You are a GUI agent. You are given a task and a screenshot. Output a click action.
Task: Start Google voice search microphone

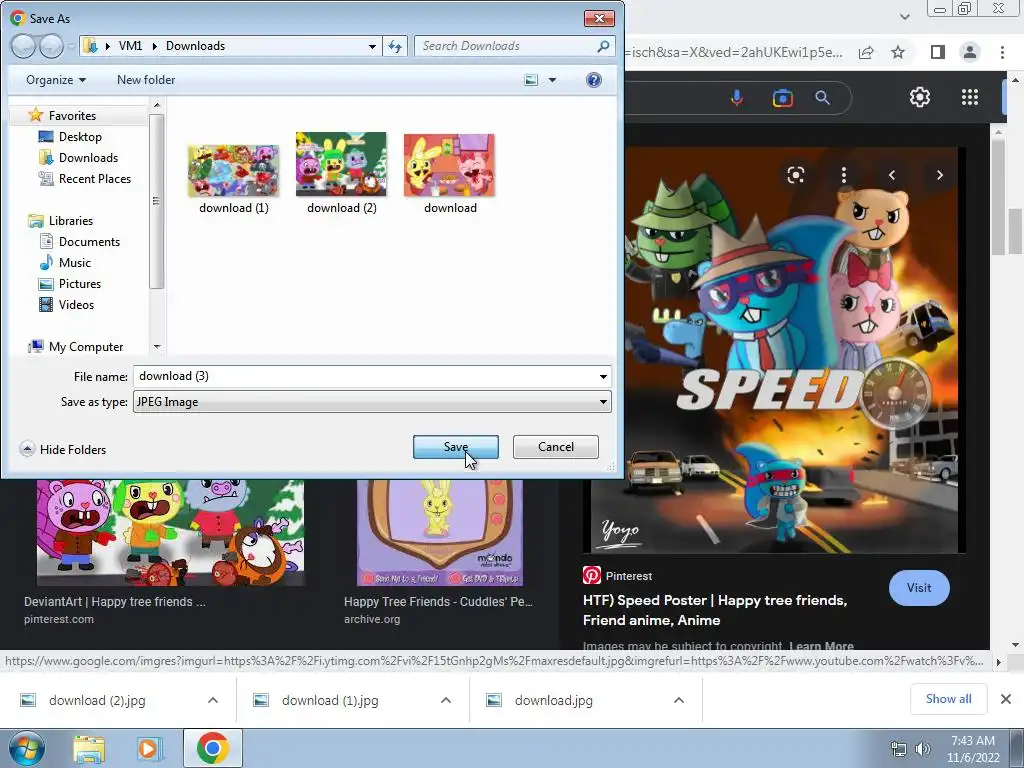tap(737, 98)
